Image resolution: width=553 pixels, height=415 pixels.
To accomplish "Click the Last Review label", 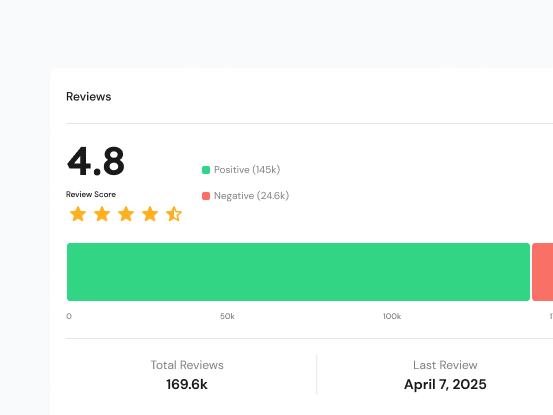I will coord(445,365).
